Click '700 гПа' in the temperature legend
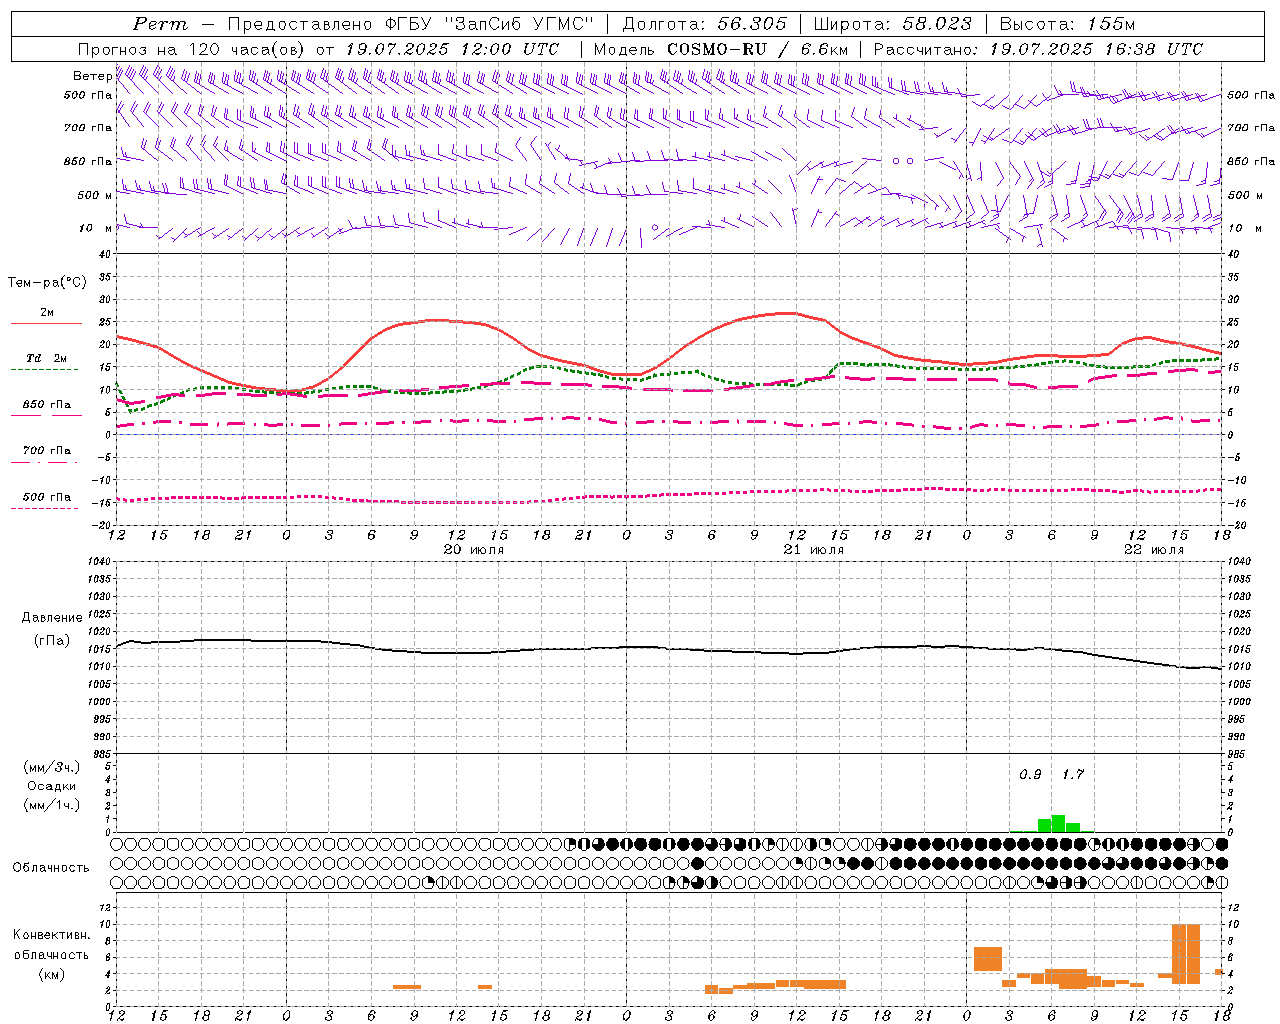This screenshot has width=1280, height=1024. click(46, 451)
